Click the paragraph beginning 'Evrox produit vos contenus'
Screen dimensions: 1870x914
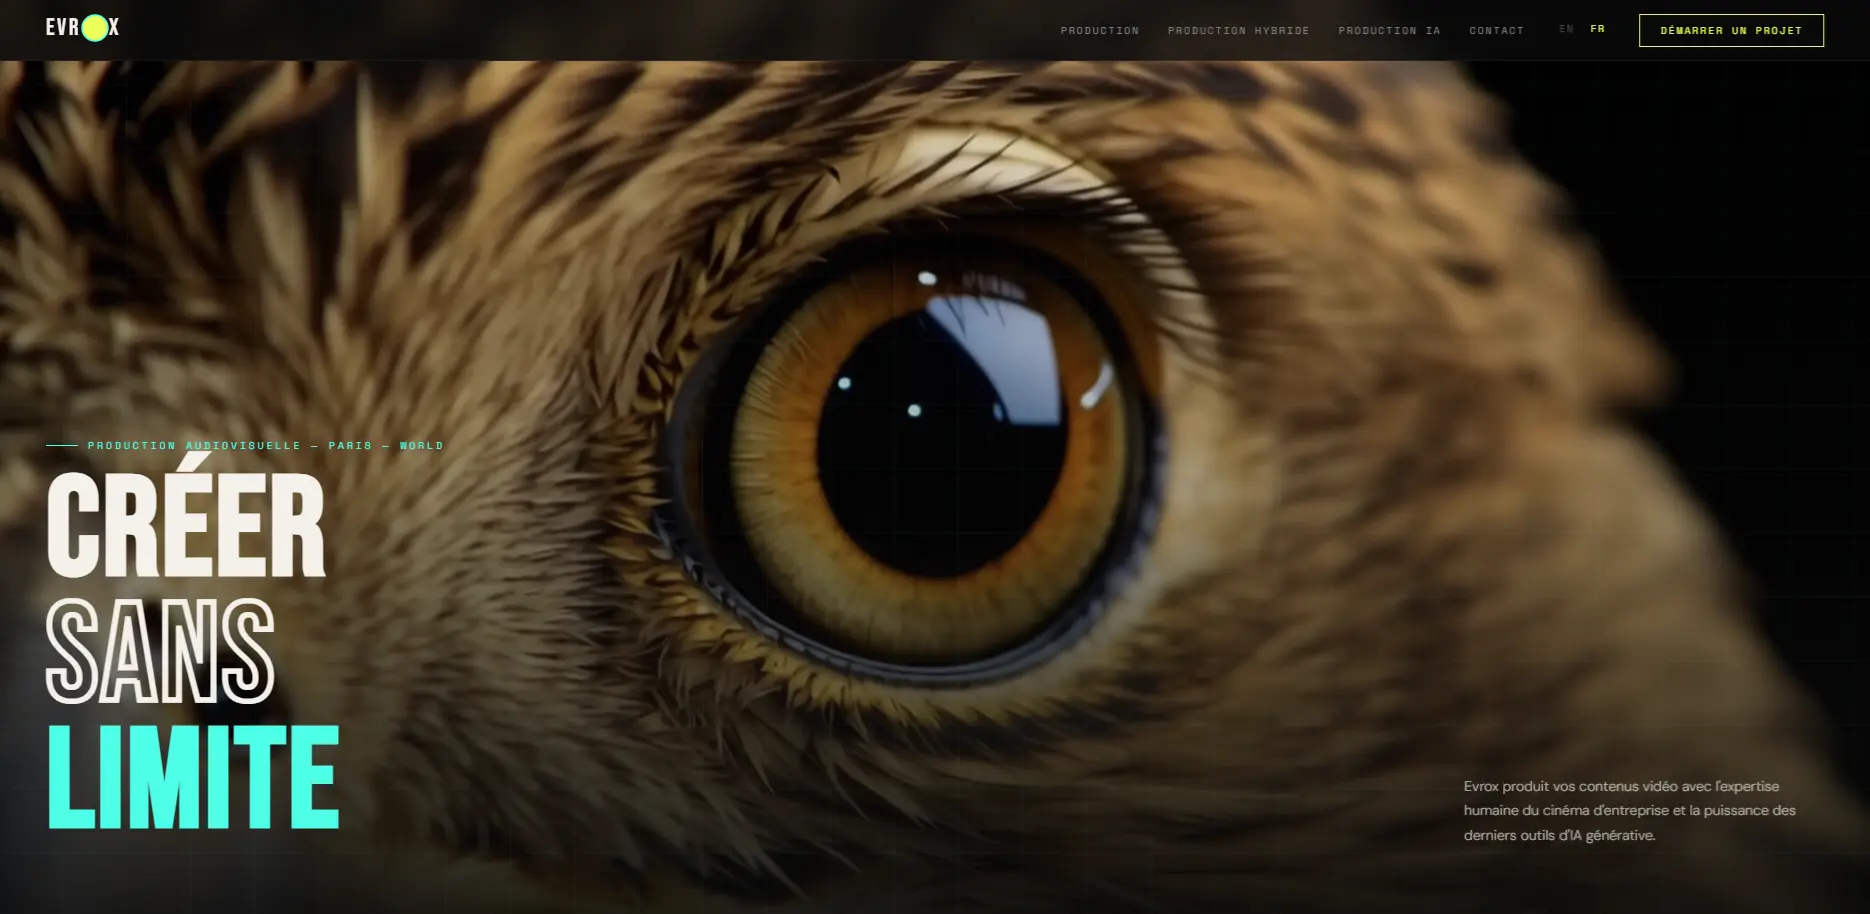[x=1630, y=810]
